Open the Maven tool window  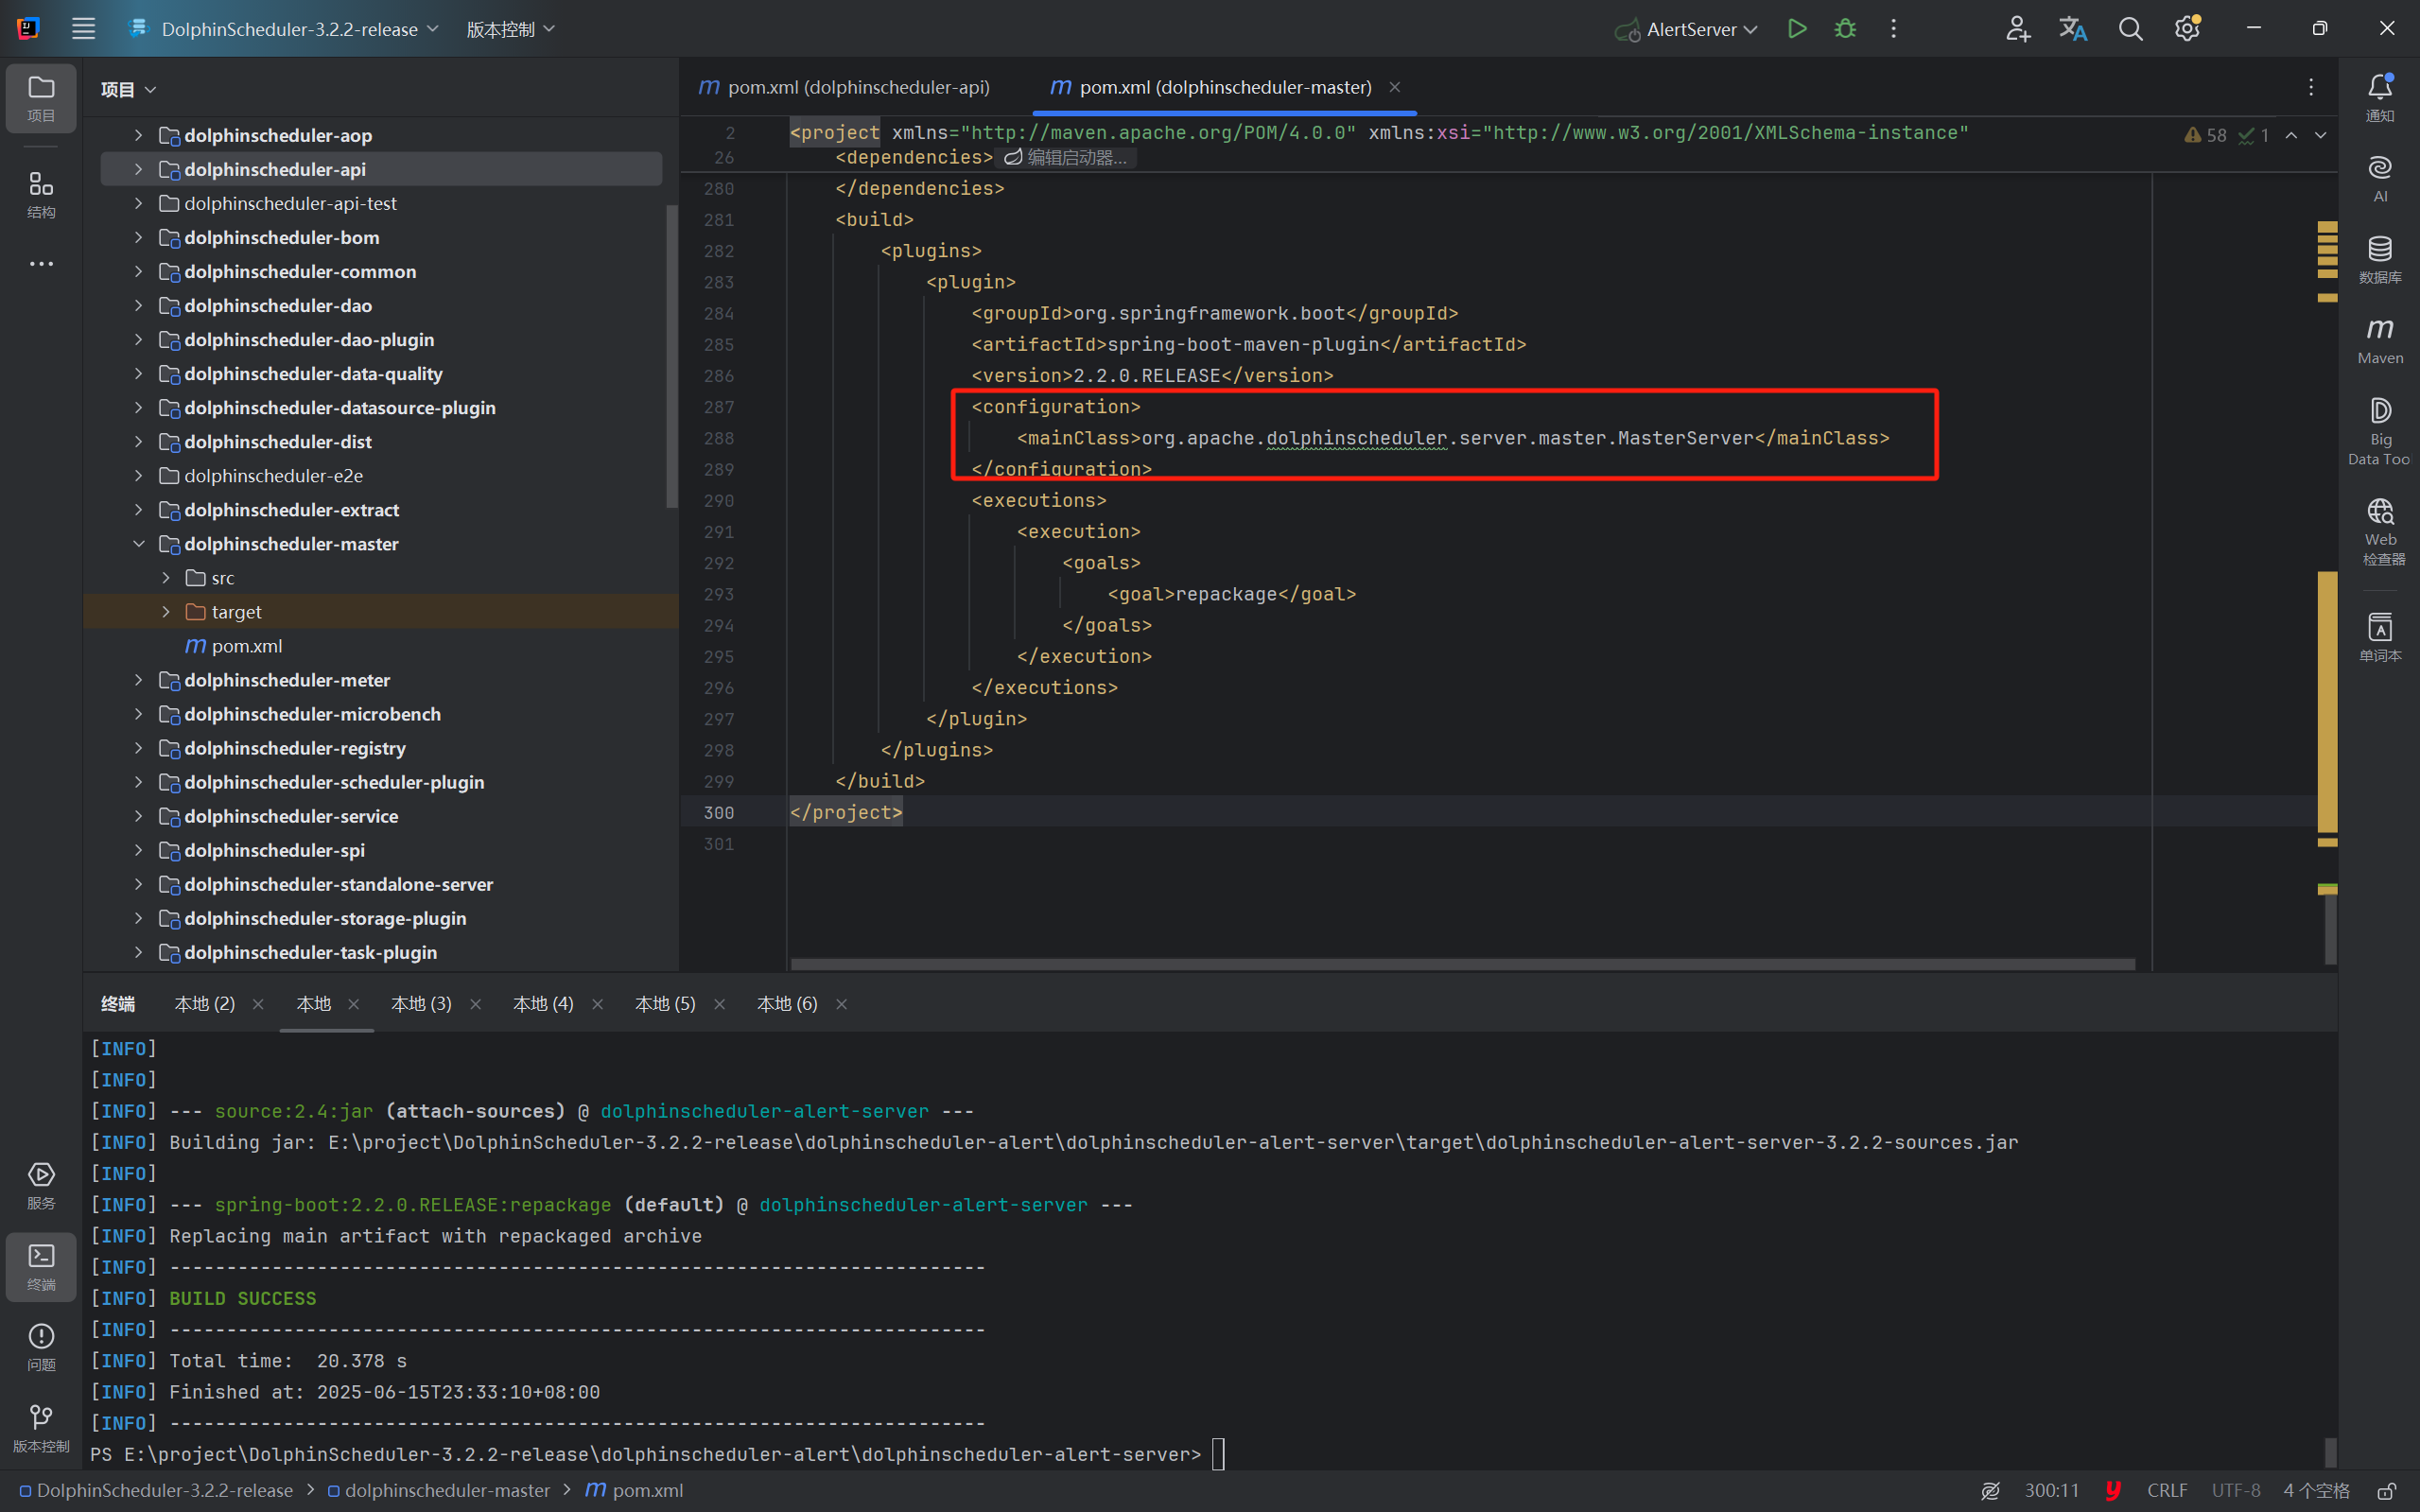(x=2379, y=340)
